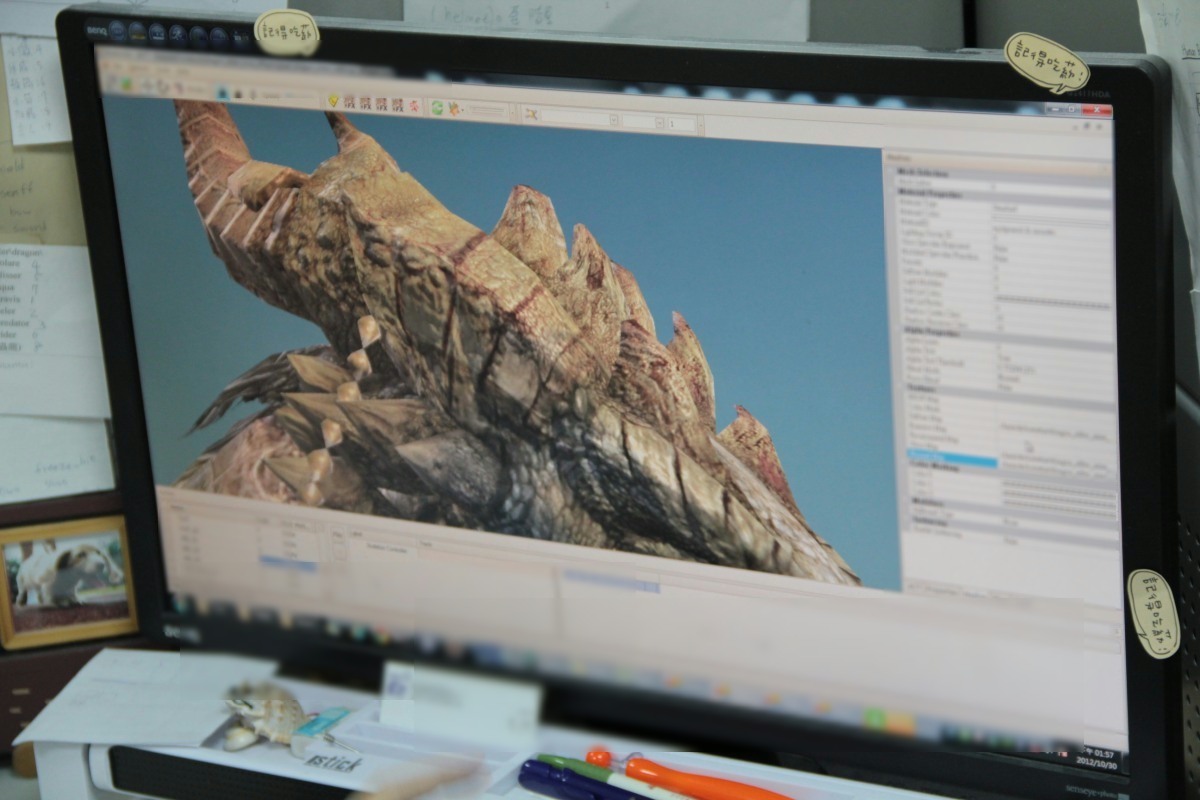Click the yellow lightbulb icon in the toolbar
Screen dimensions: 1200x800
click(x=334, y=101)
